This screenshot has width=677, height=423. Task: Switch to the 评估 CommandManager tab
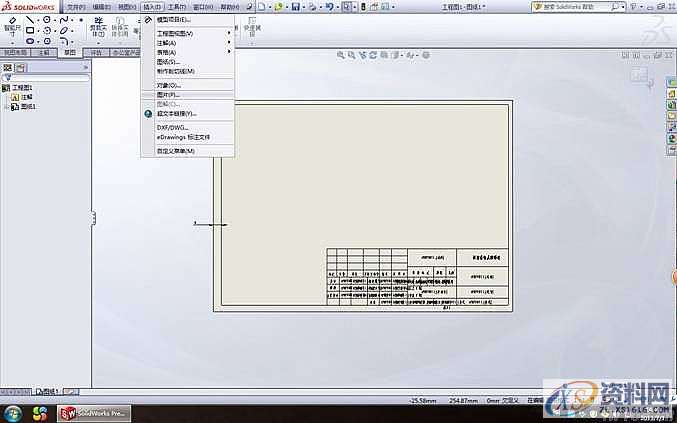click(x=96, y=53)
